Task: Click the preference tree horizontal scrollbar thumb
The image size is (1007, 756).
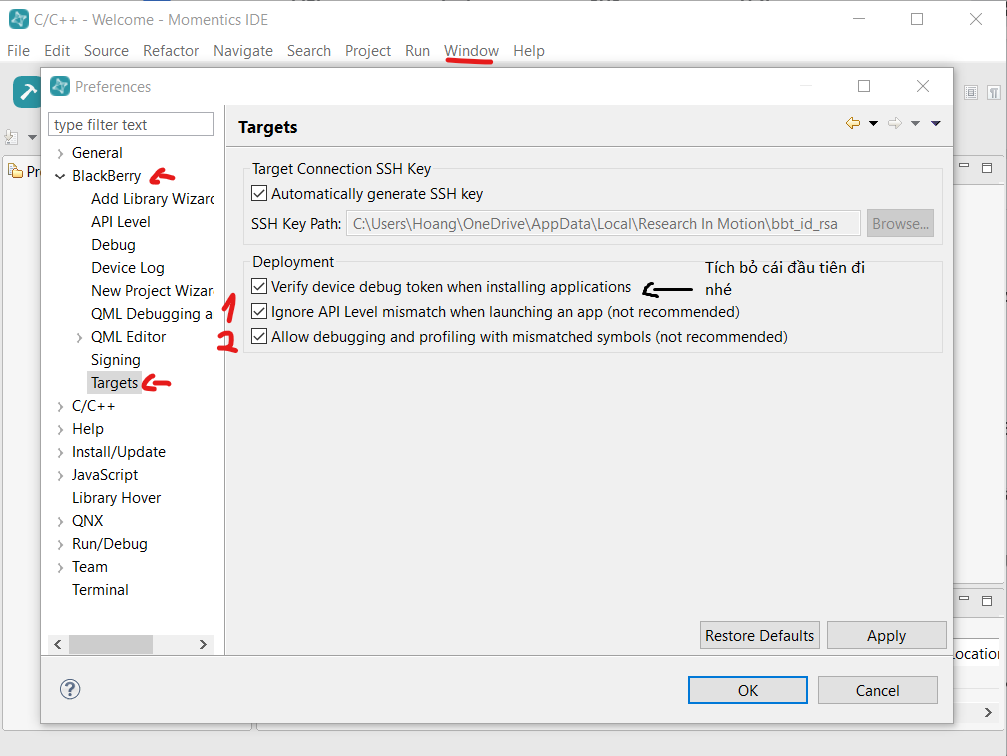Action: coord(111,644)
